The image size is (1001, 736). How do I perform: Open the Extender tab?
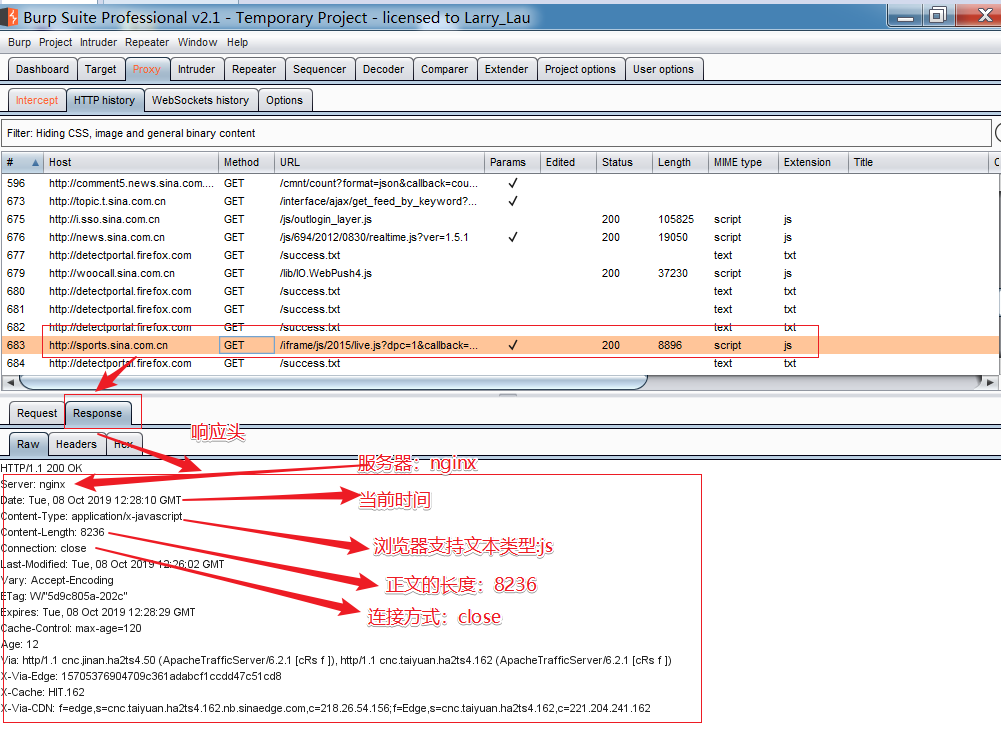point(506,69)
